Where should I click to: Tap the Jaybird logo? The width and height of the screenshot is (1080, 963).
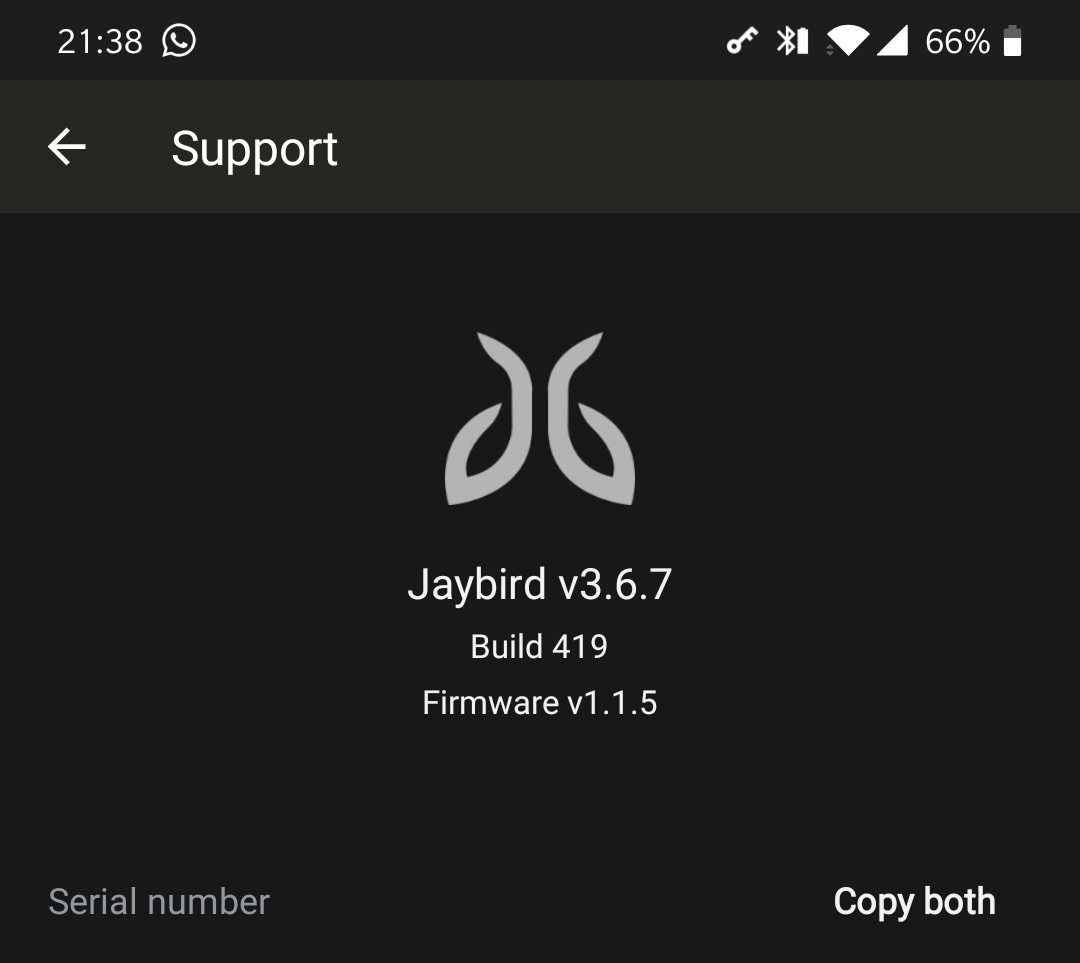[x=540, y=419]
